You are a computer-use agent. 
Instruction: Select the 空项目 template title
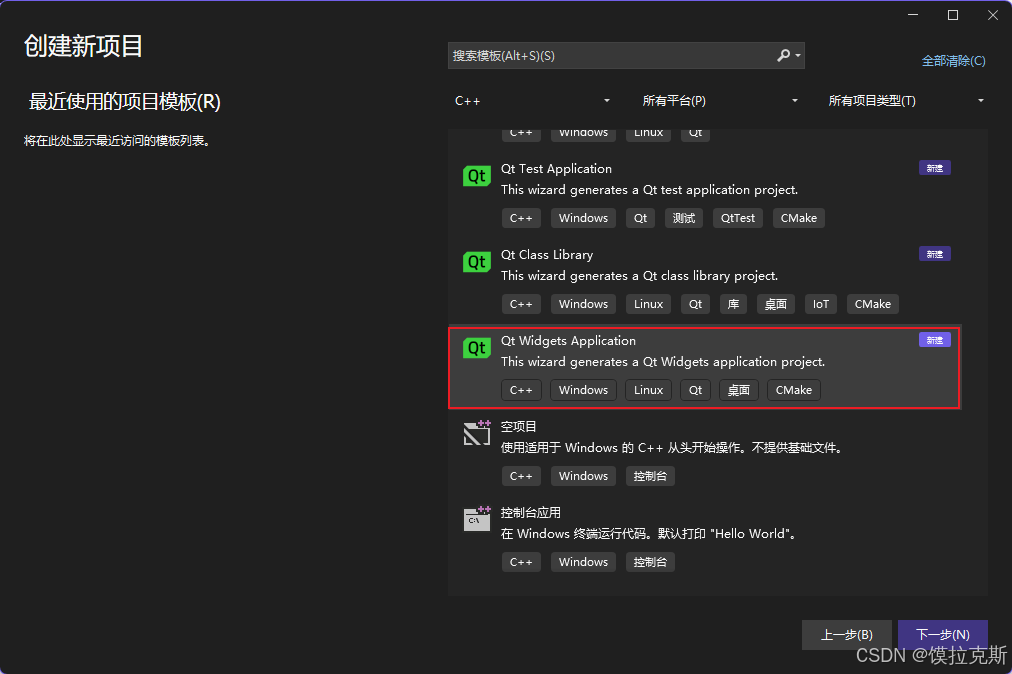click(518, 426)
